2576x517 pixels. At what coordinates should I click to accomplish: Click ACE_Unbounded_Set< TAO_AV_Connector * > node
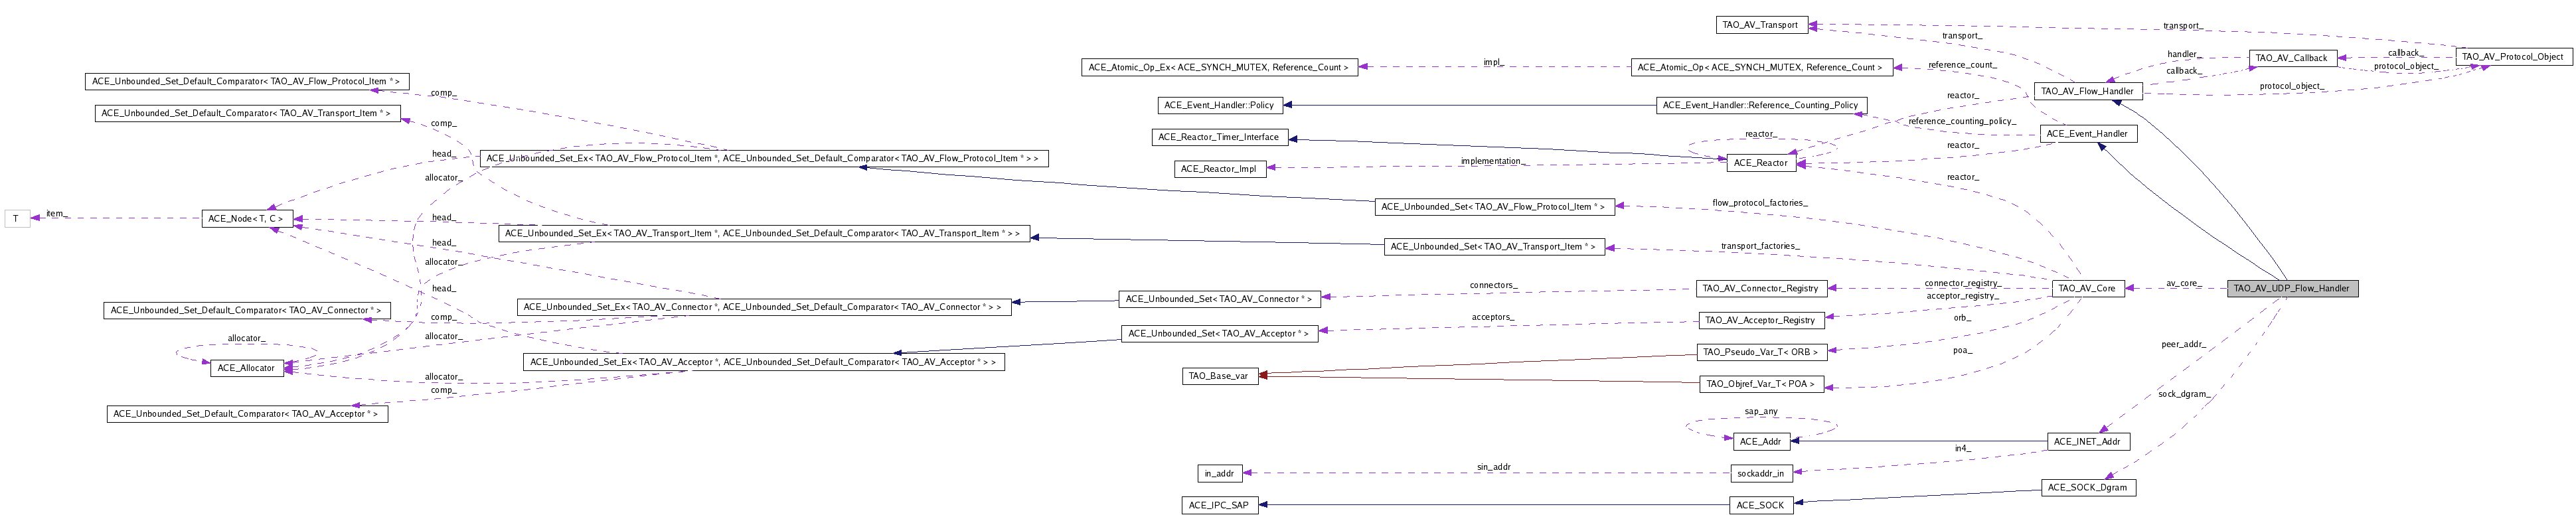click(x=1219, y=298)
